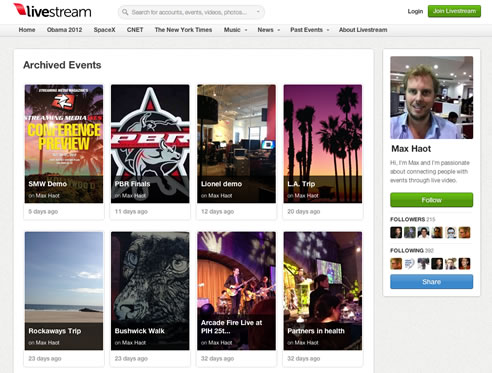This screenshot has height=373, width=492.
Task: Open the third follower avatar
Action: click(423, 232)
